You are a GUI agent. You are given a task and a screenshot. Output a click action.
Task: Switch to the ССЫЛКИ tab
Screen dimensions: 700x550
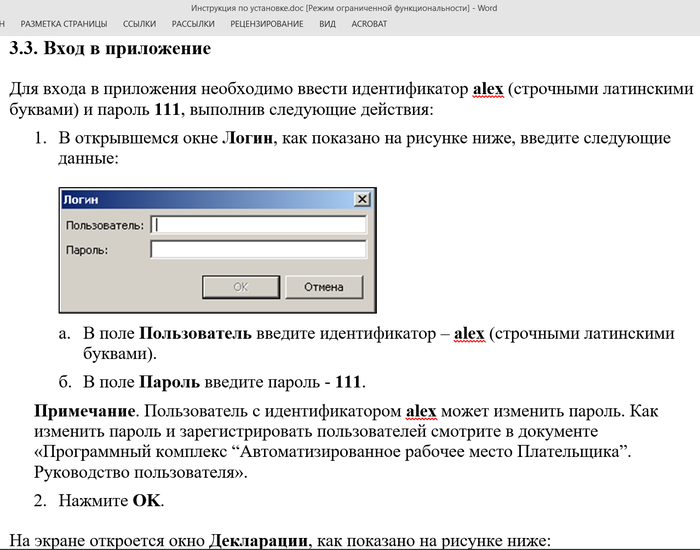point(139,24)
